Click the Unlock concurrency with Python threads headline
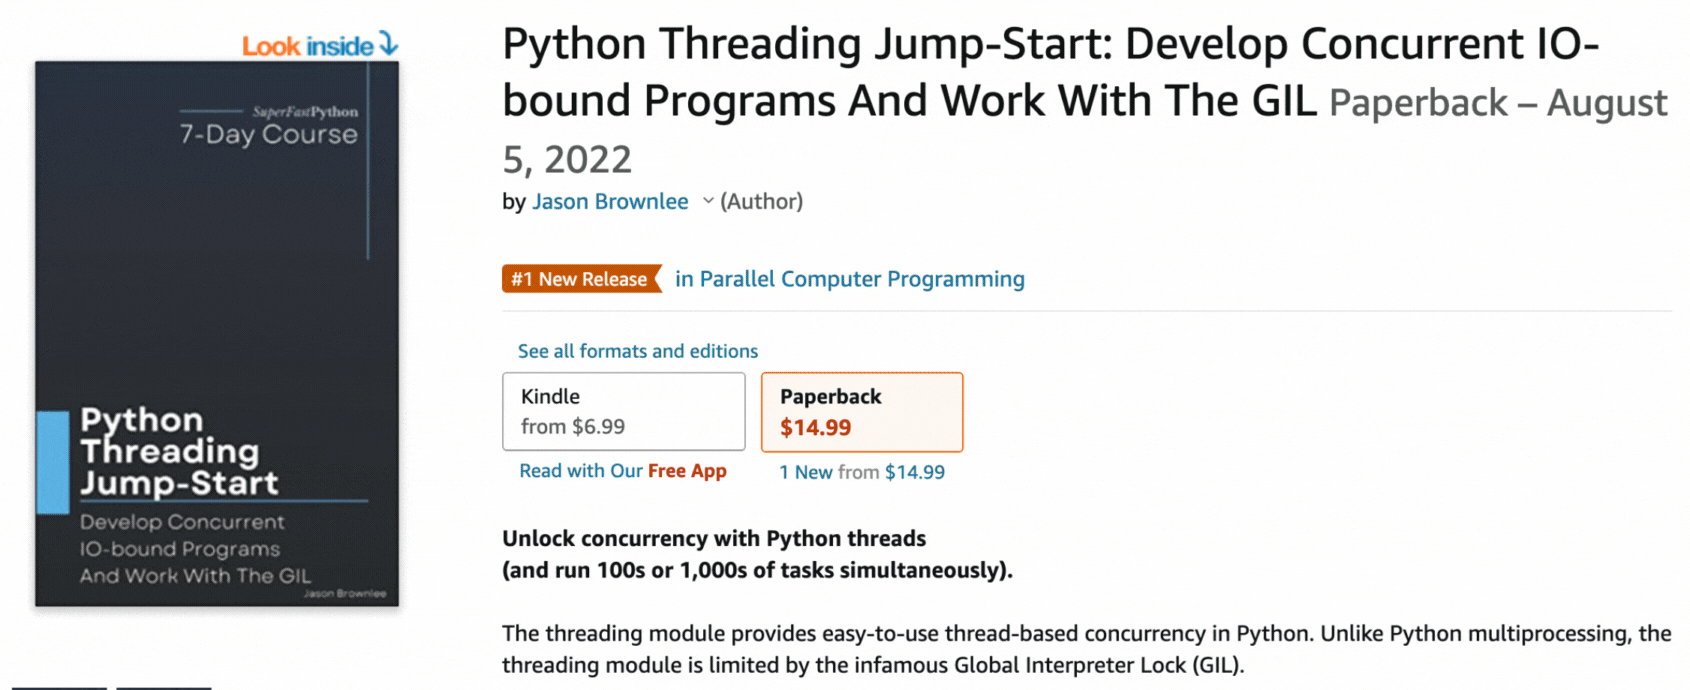1690x690 pixels. (714, 538)
